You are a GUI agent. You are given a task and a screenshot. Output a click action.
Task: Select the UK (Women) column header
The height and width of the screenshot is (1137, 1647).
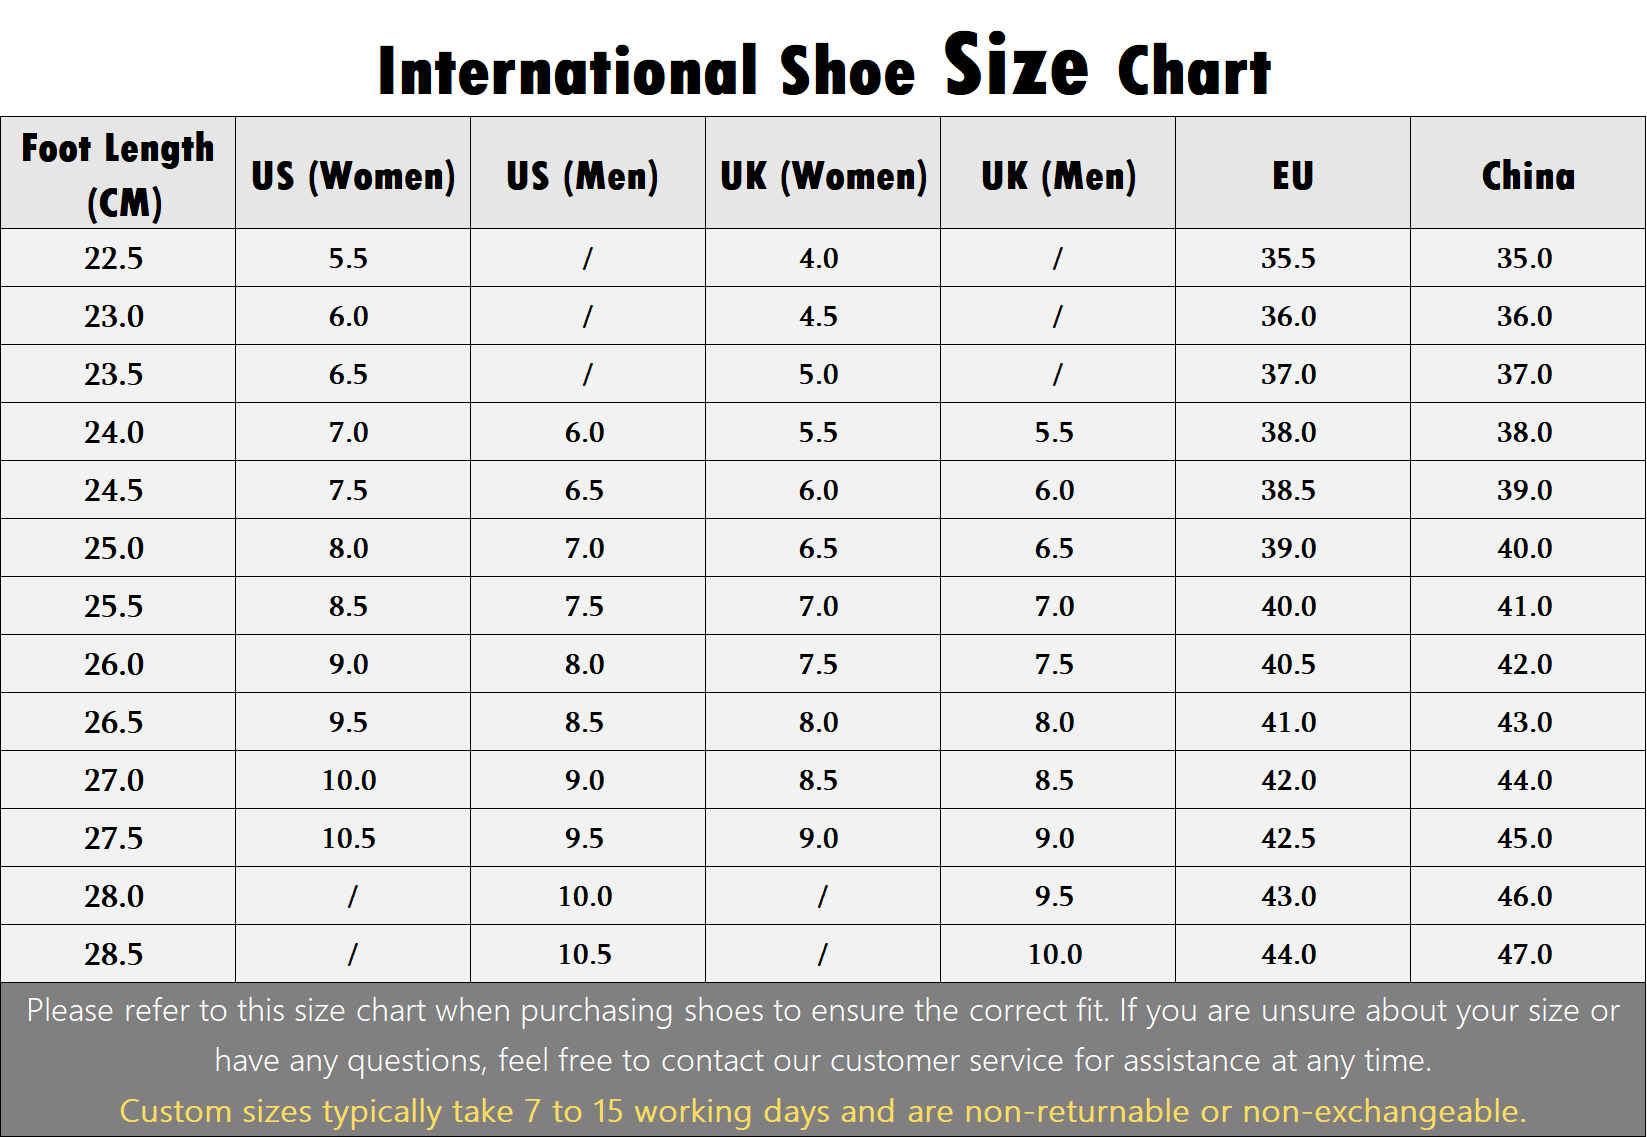[823, 173]
